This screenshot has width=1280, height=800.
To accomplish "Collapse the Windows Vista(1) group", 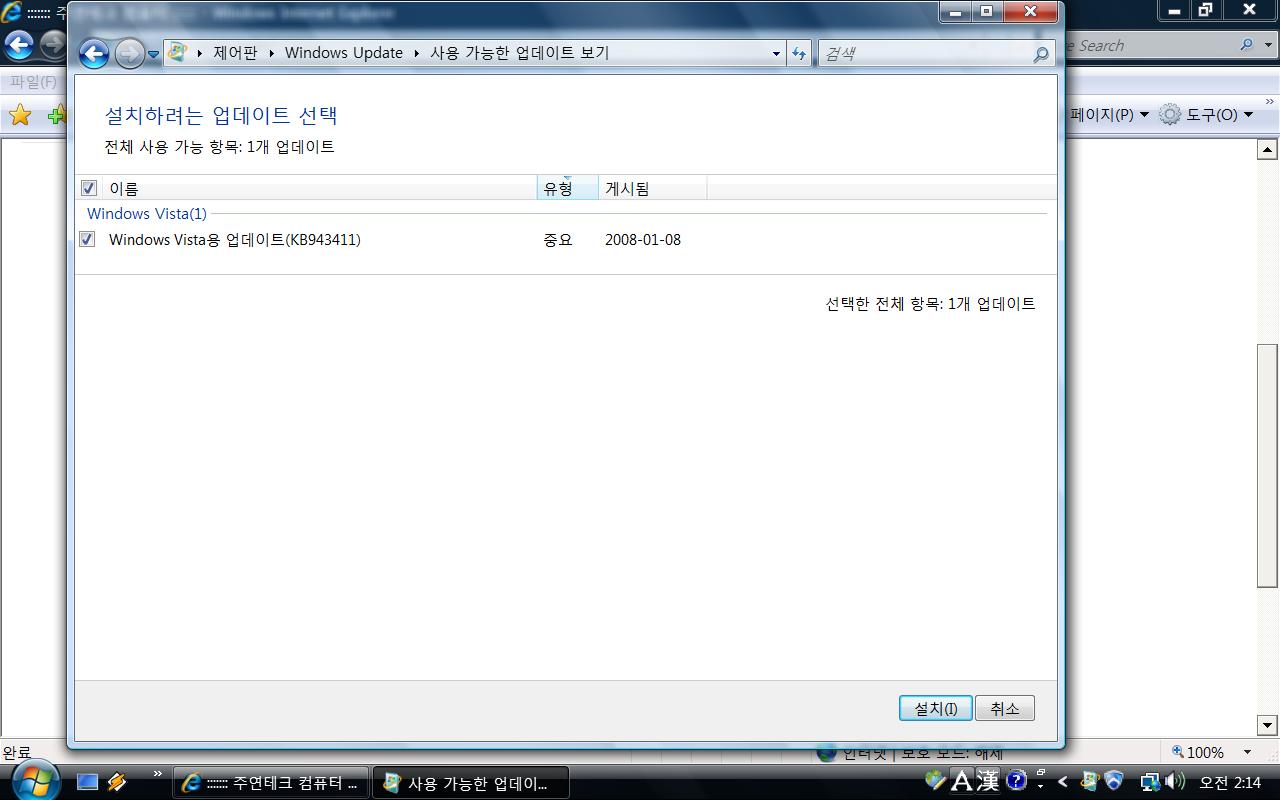I will [147, 213].
